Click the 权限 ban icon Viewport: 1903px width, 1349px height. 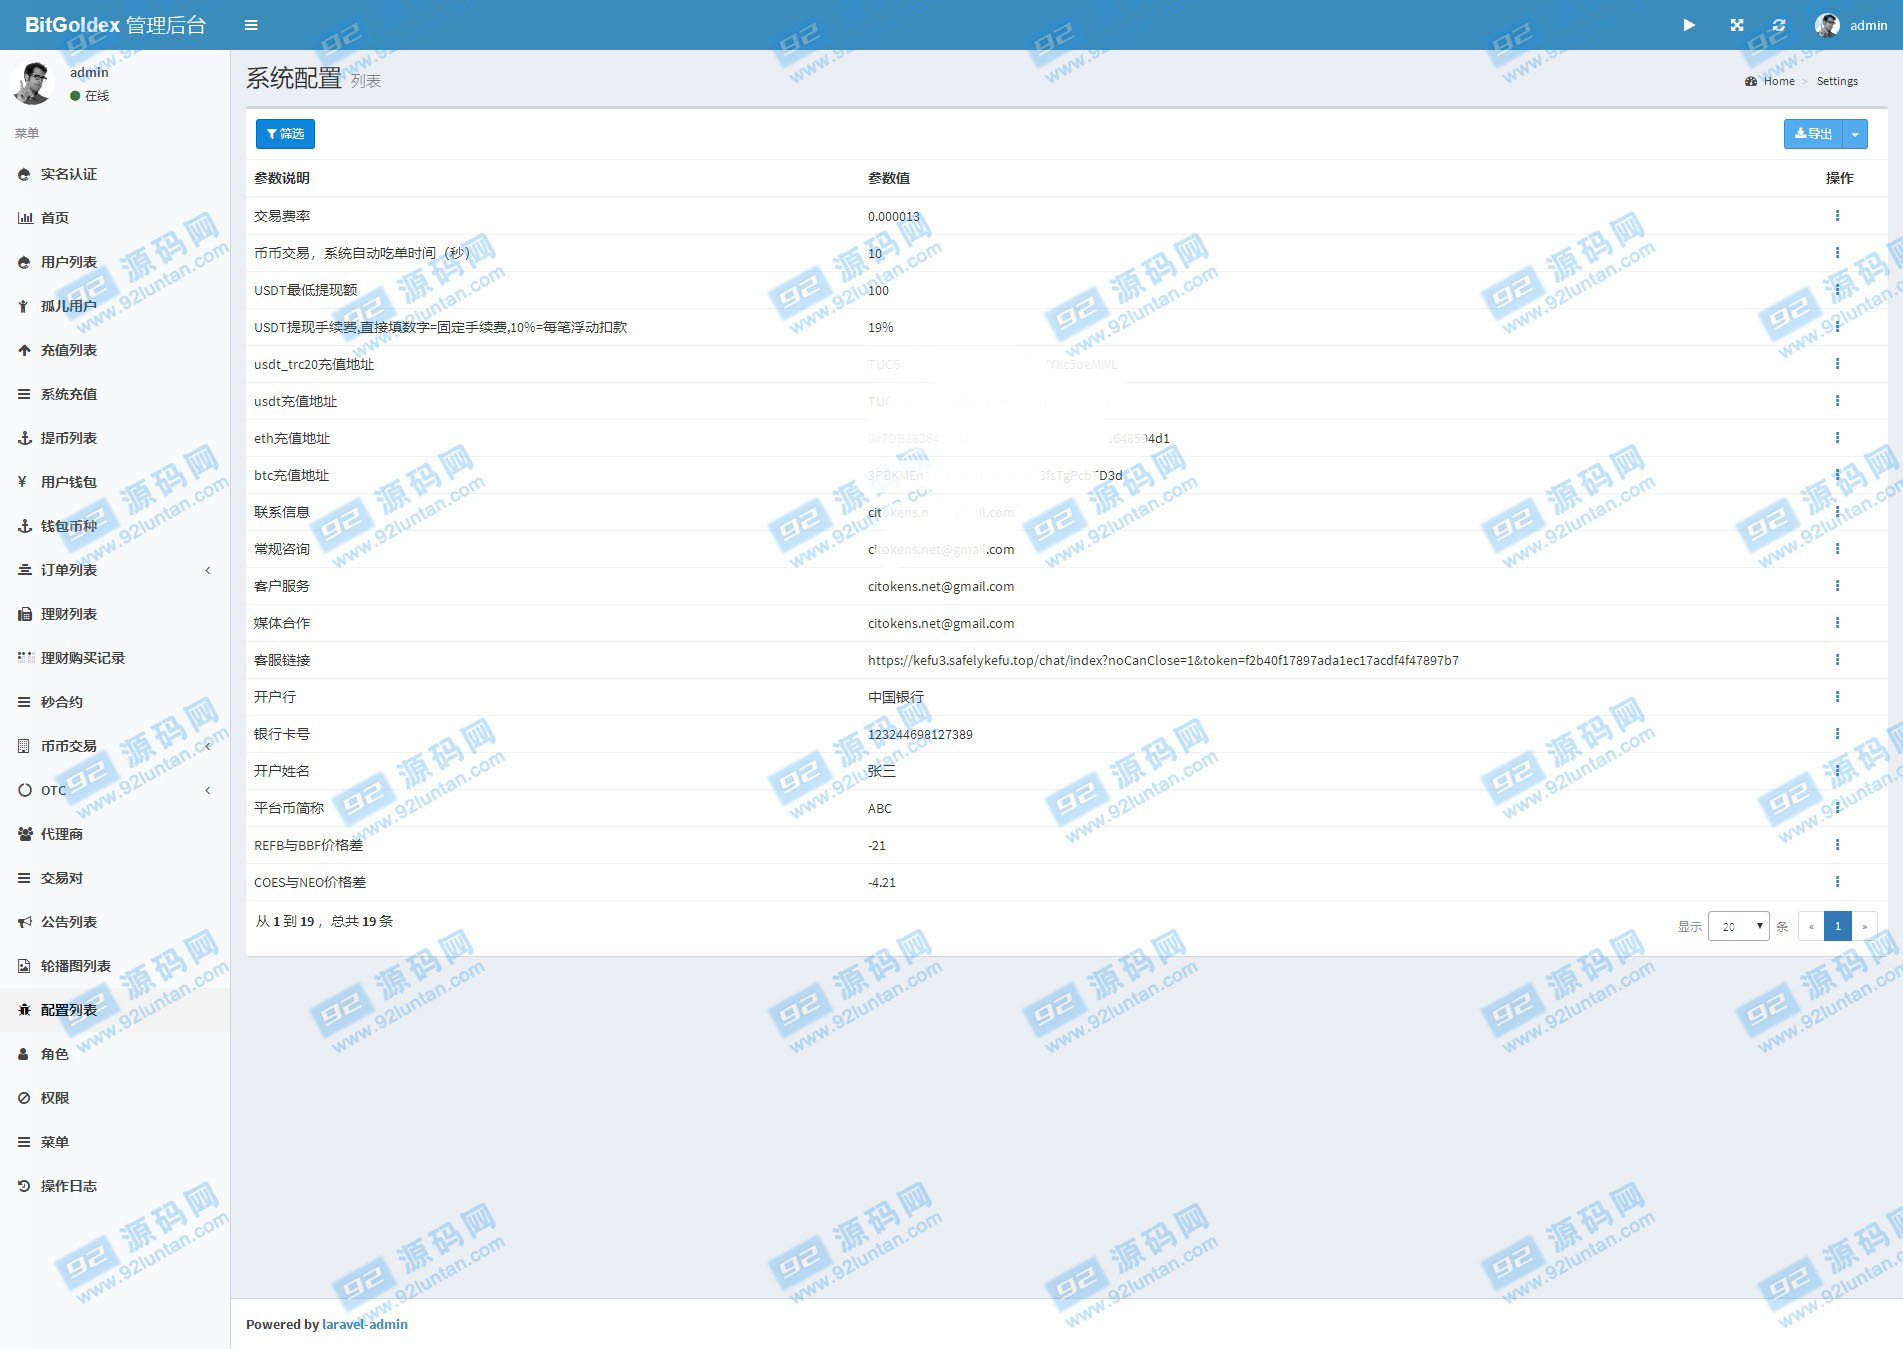[25, 1098]
